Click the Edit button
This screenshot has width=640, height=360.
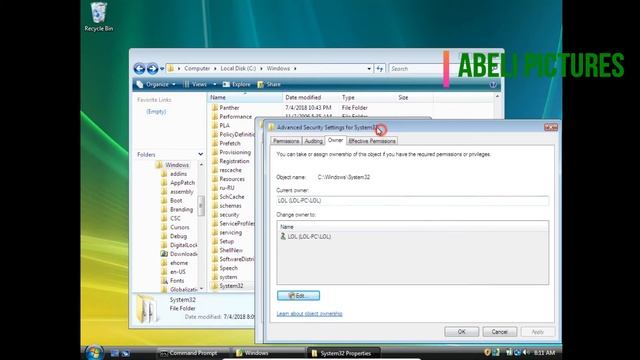pyautogui.click(x=298, y=296)
